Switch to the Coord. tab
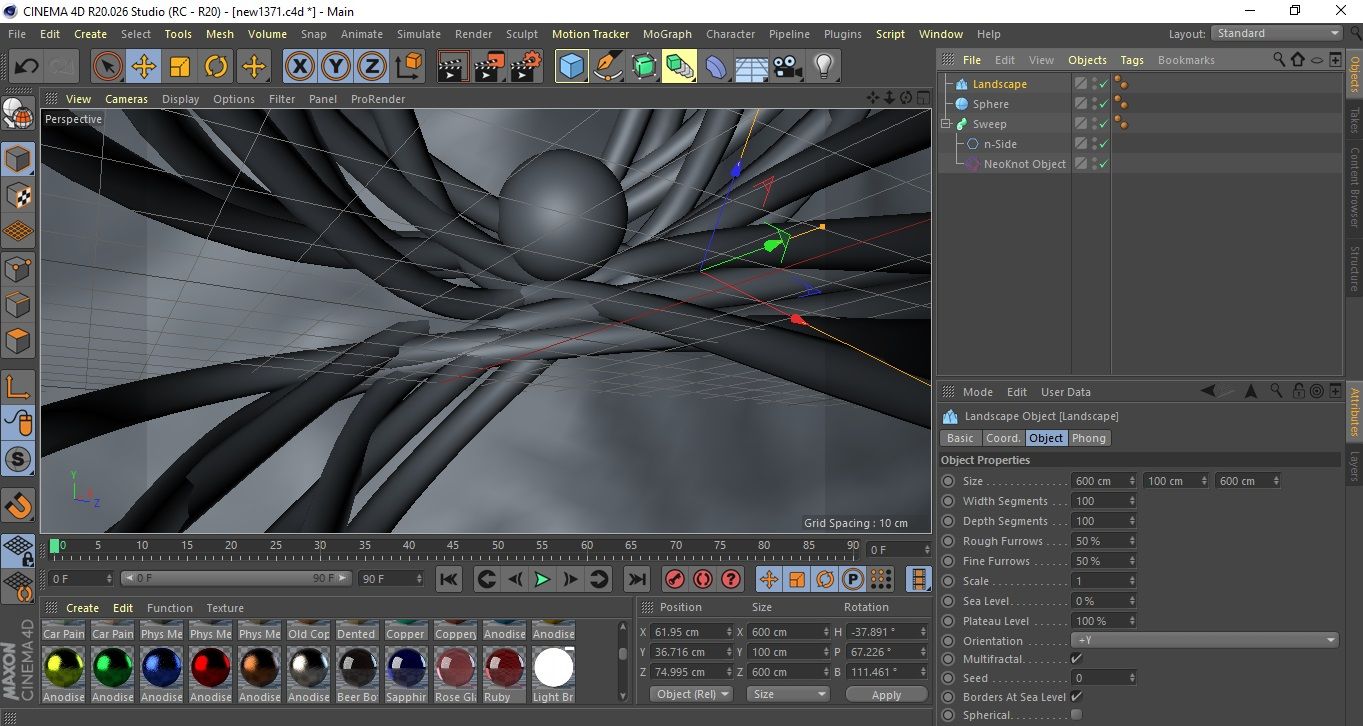The image size is (1363, 726). [1003, 438]
